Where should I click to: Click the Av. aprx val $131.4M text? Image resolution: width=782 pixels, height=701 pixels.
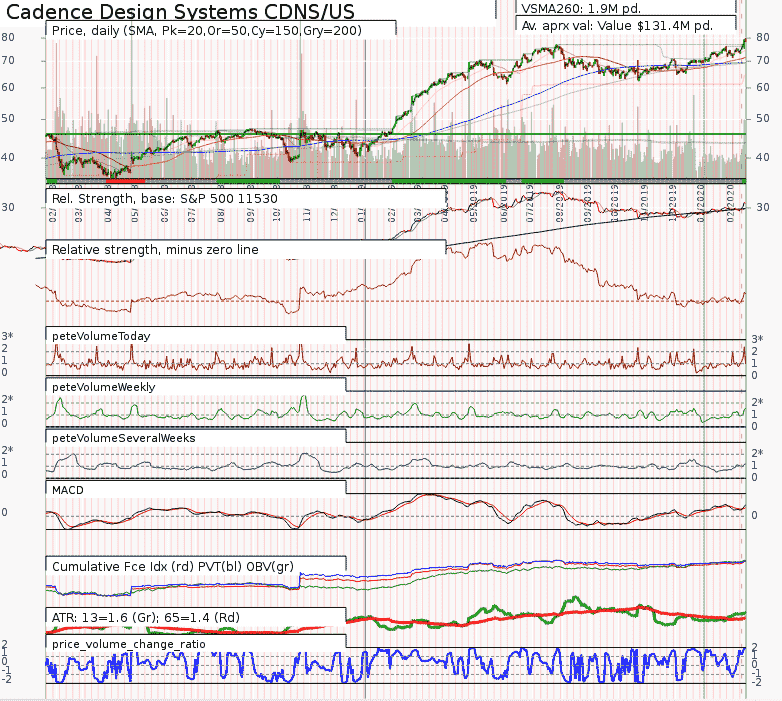(617, 25)
